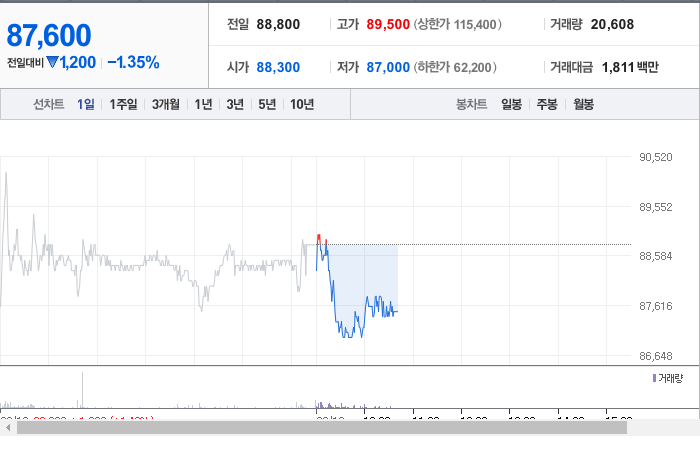Show the 10년 line chart

click(x=302, y=104)
